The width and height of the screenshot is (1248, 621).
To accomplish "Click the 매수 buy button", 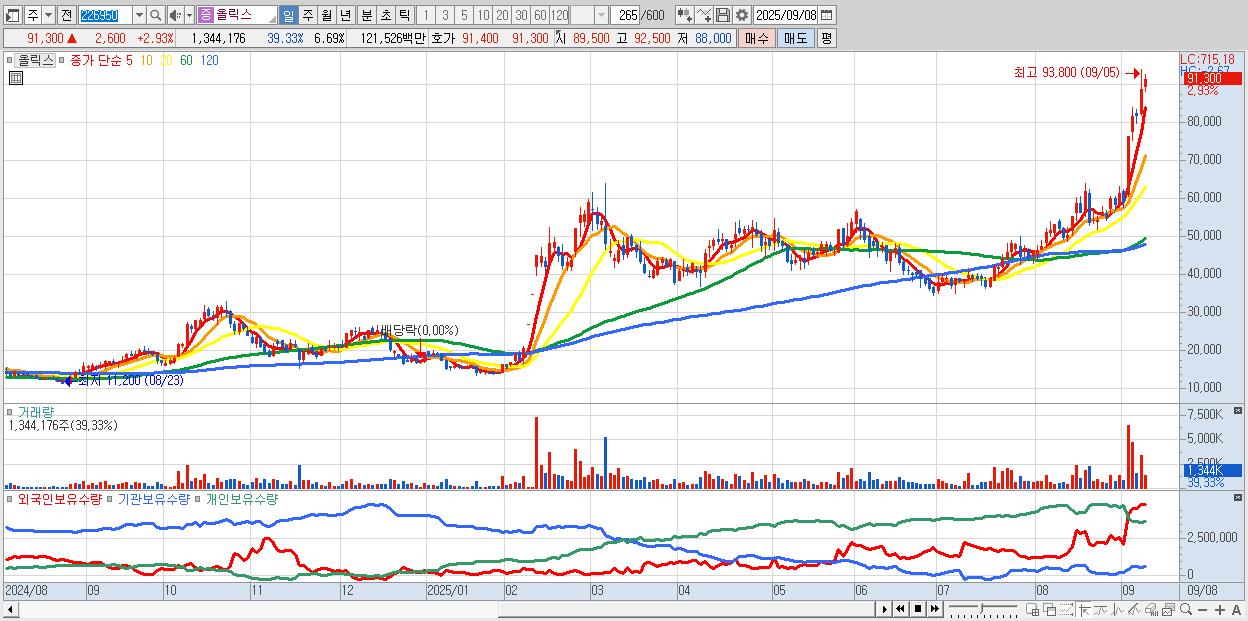I will click(x=757, y=38).
